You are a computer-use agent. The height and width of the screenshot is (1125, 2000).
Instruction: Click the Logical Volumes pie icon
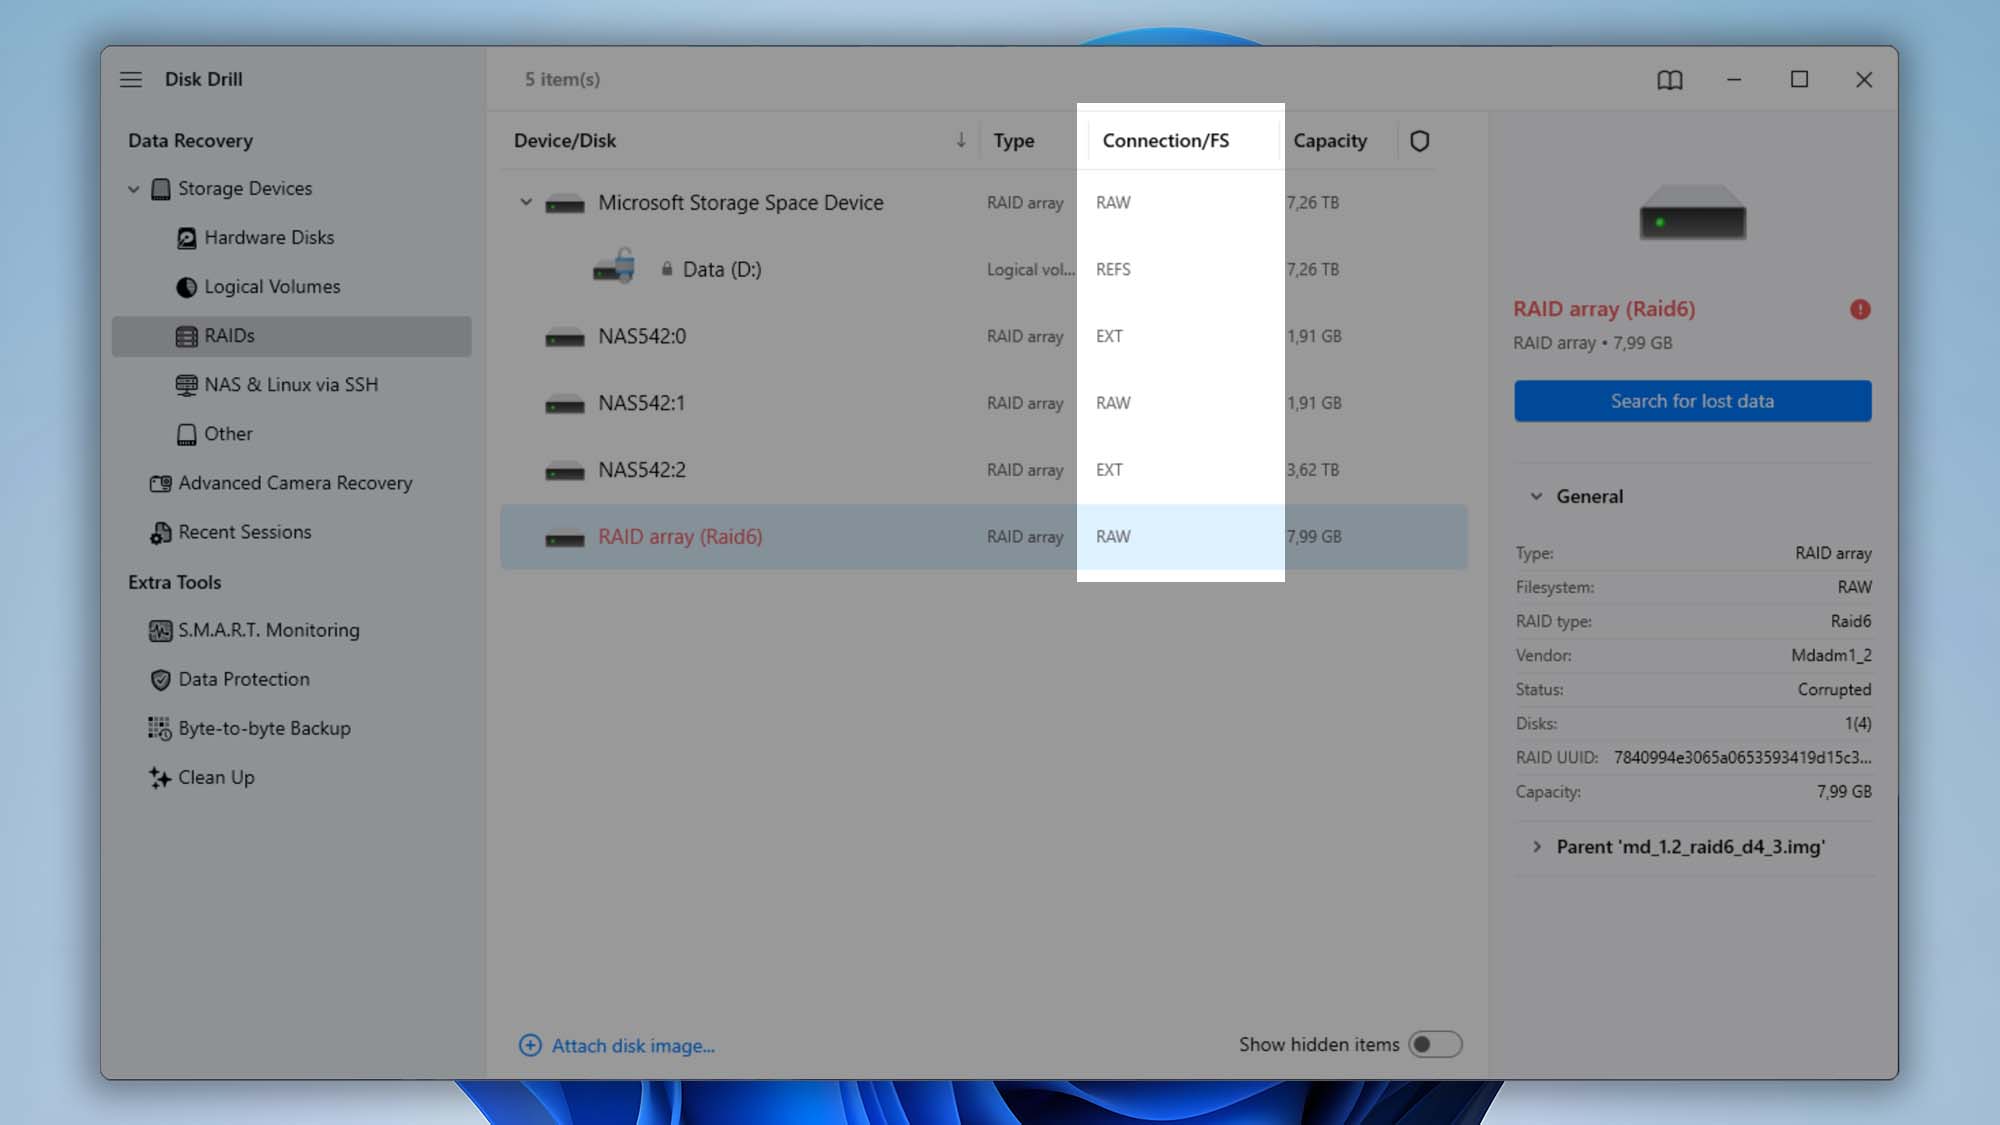point(186,287)
